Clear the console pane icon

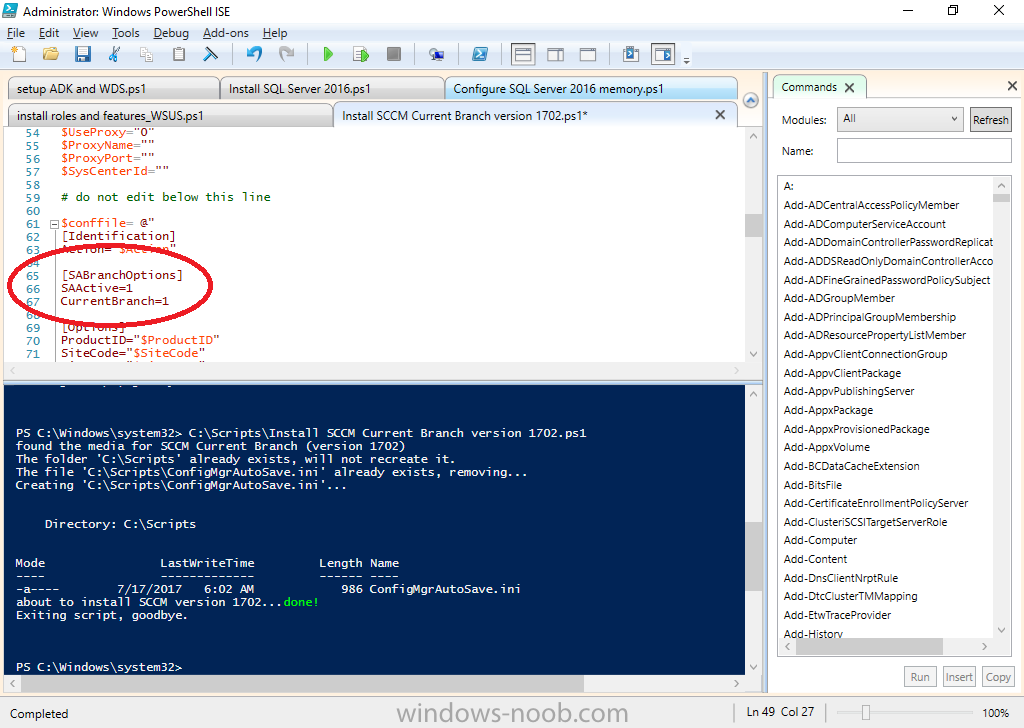pyautogui.click(x=210, y=55)
